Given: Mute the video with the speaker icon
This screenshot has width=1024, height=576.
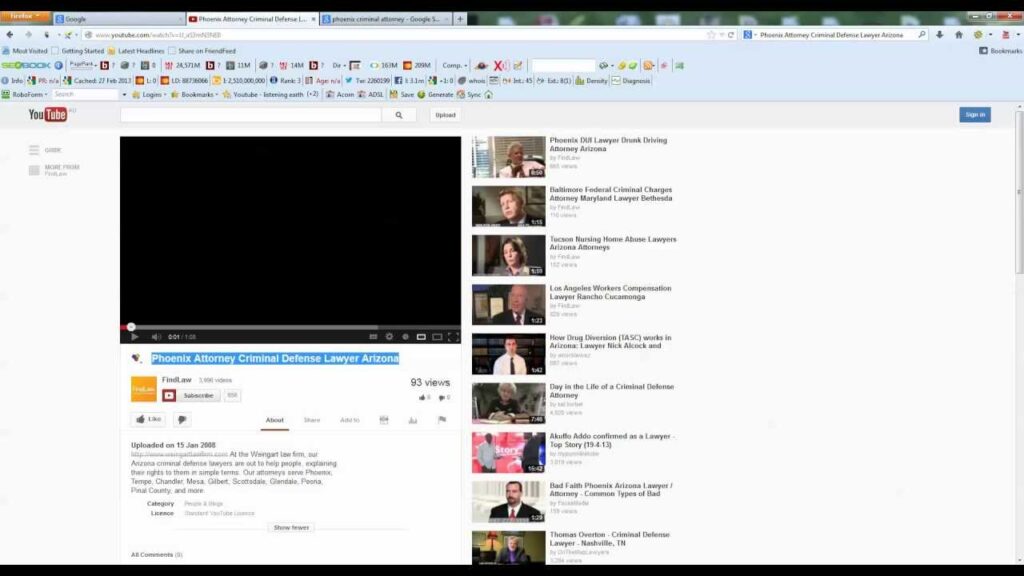Looking at the screenshot, I should [156, 337].
